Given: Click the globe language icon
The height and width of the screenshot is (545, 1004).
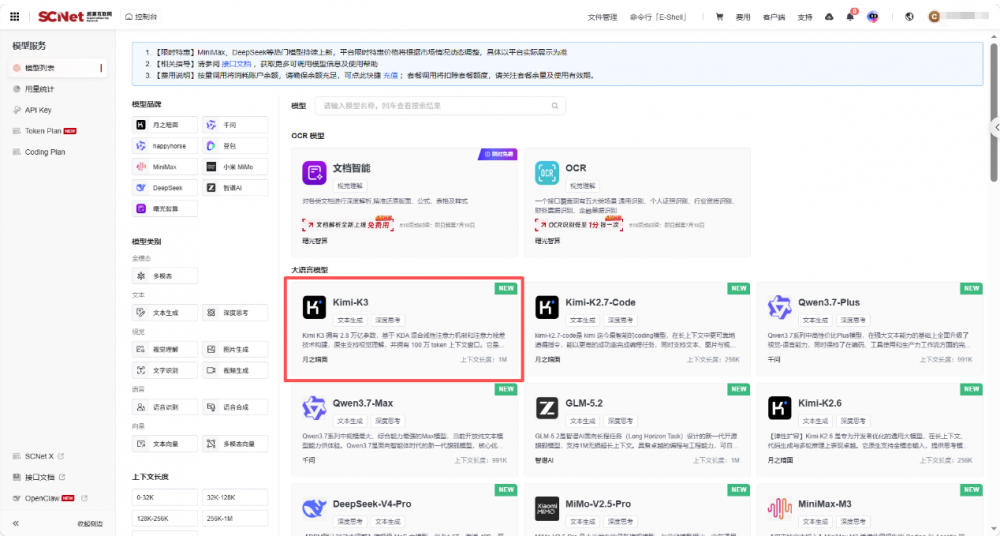Looking at the screenshot, I should (x=909, y=17).
